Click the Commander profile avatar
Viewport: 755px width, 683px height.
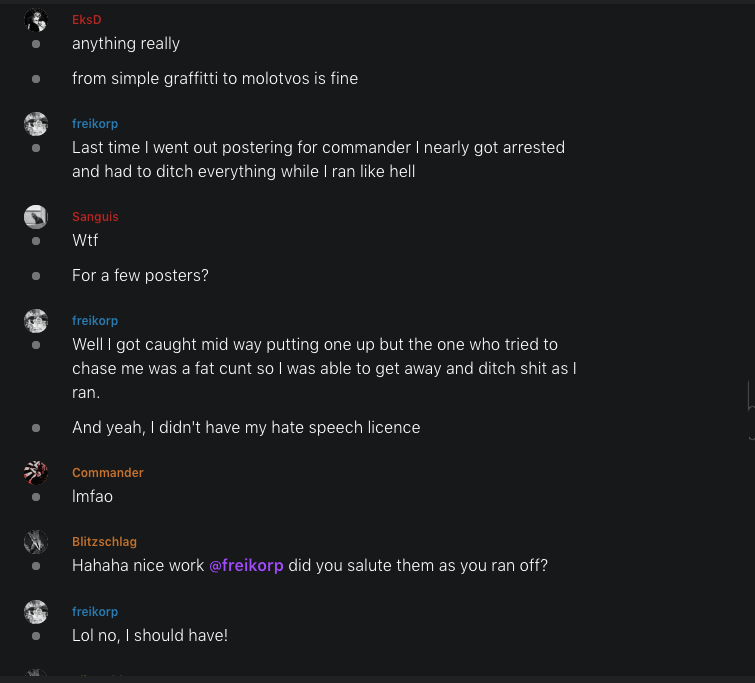click(x=36, y=473)
